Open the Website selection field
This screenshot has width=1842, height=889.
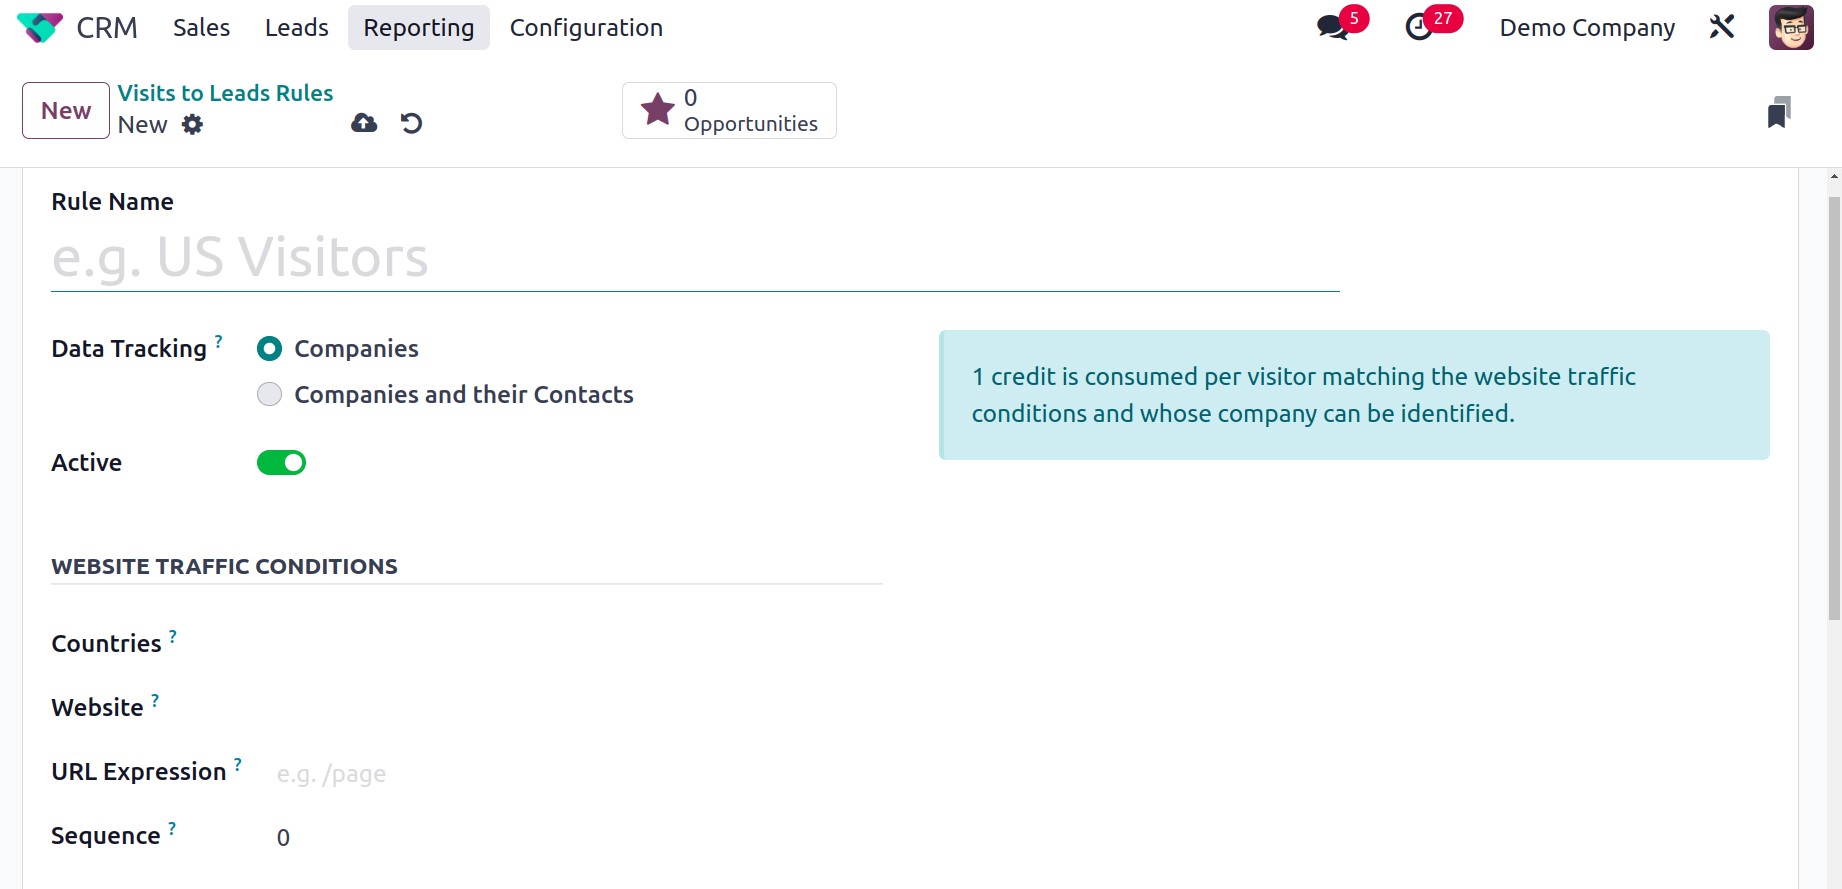pyautogui.click(x=578, y=707)
